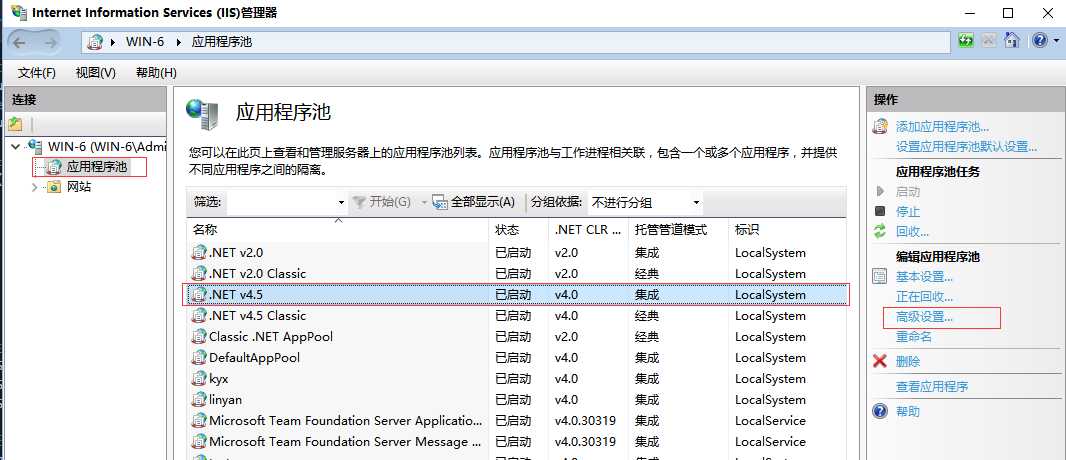This screenshot has width=1066, height=460.
Task: Click 添加应用程序池... link
Action: click(x=942, y=126)
